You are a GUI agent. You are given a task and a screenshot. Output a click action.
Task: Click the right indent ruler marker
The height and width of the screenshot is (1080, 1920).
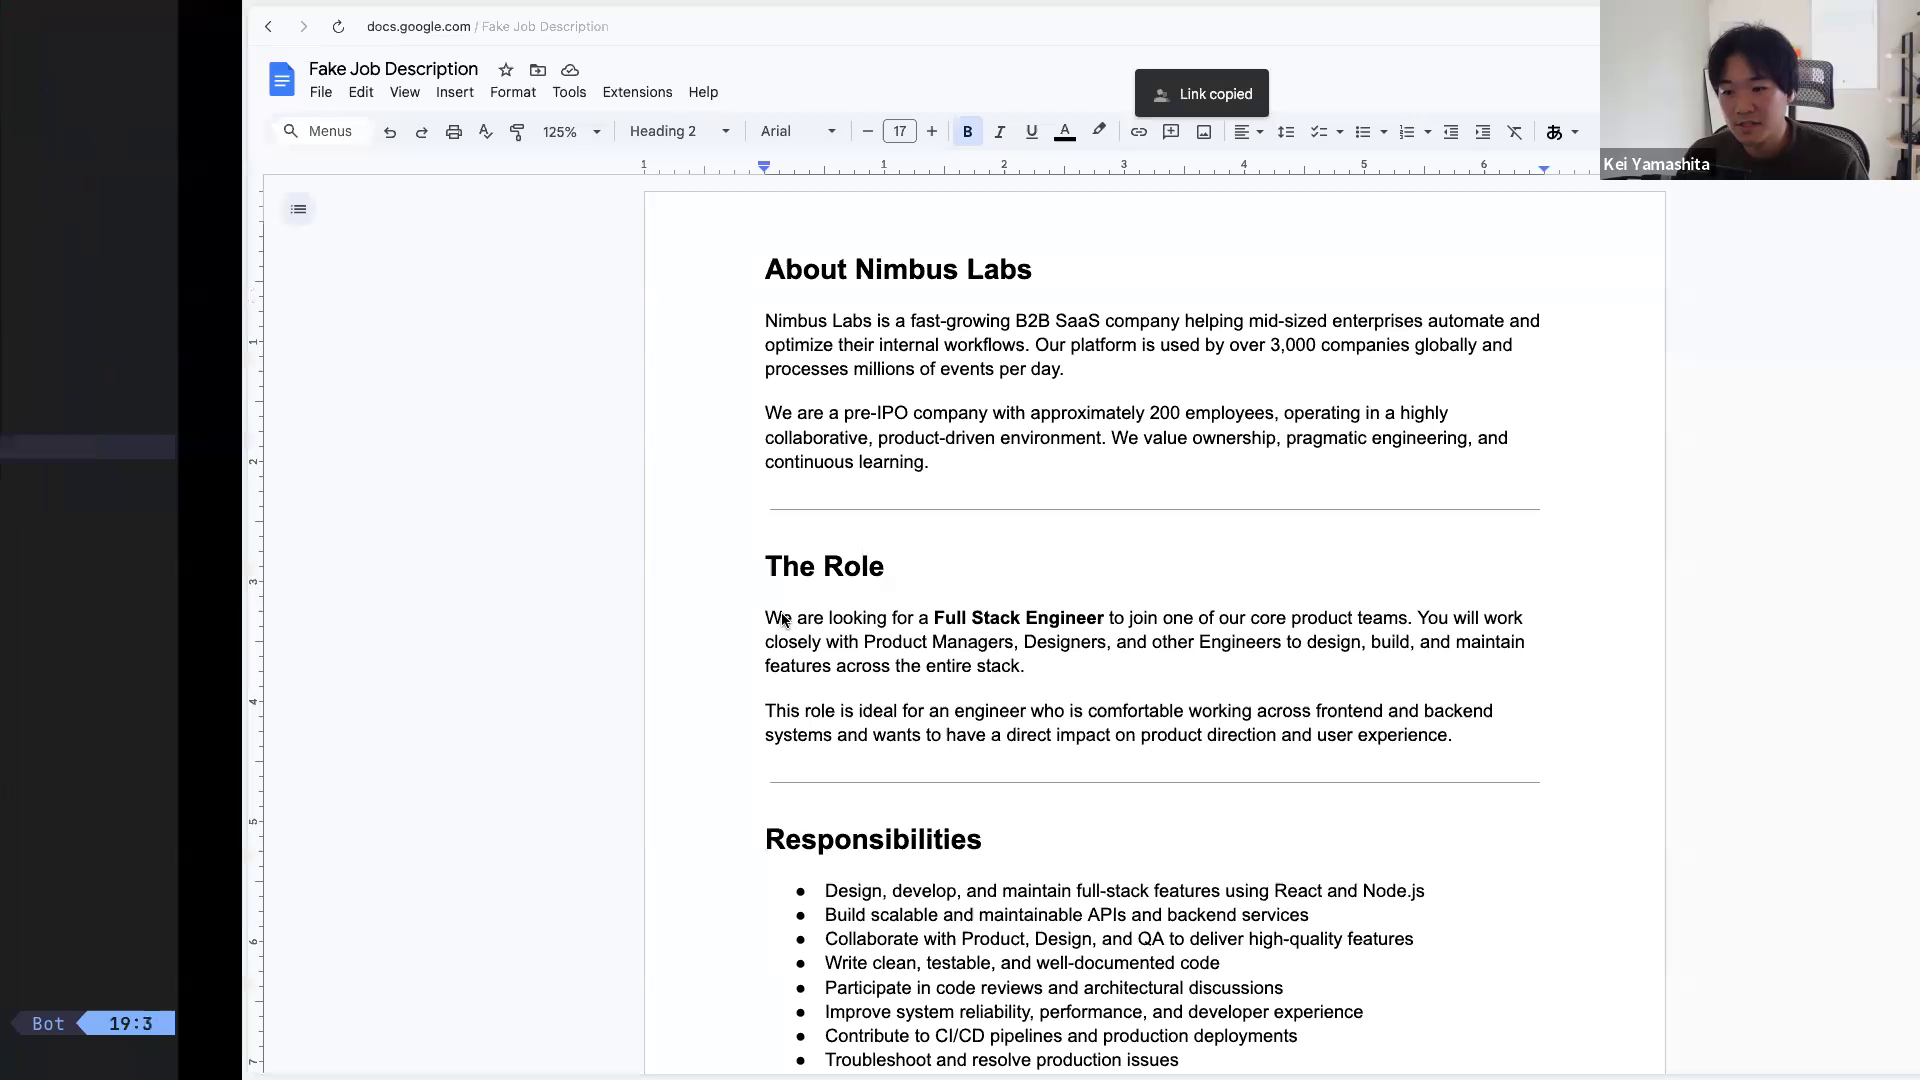[x=1544, y=168]
